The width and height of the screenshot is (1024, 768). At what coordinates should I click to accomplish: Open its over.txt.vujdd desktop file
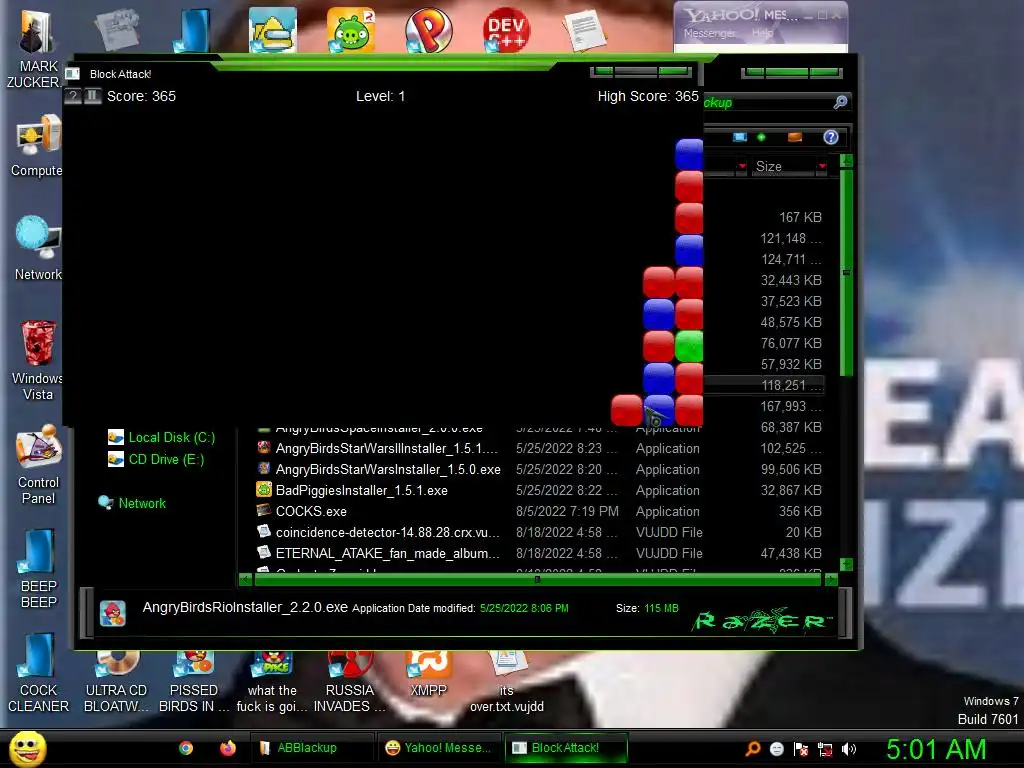[x=507, y=682]
